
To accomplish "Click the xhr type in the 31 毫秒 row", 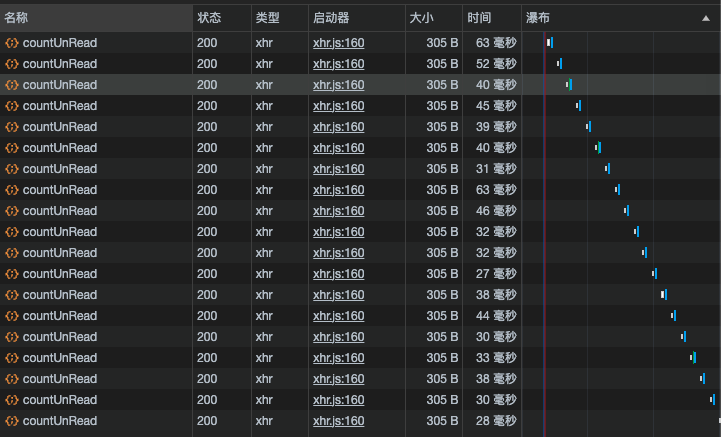I will click(264, 169).
